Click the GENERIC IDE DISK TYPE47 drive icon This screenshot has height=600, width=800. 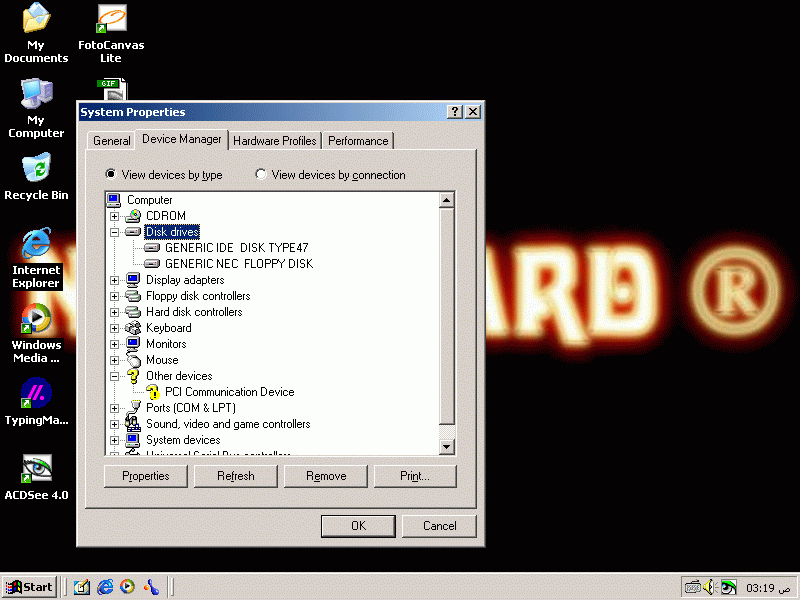point(152,248)
